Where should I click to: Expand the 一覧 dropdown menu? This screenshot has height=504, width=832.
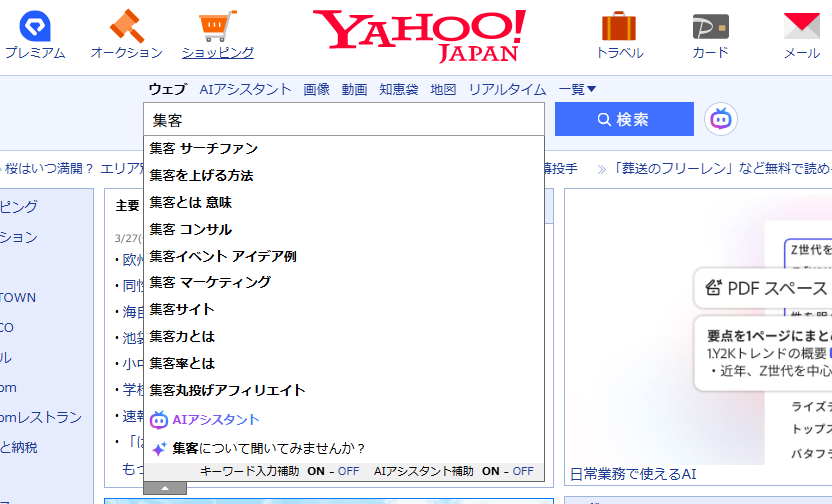[x=577, y=89]
